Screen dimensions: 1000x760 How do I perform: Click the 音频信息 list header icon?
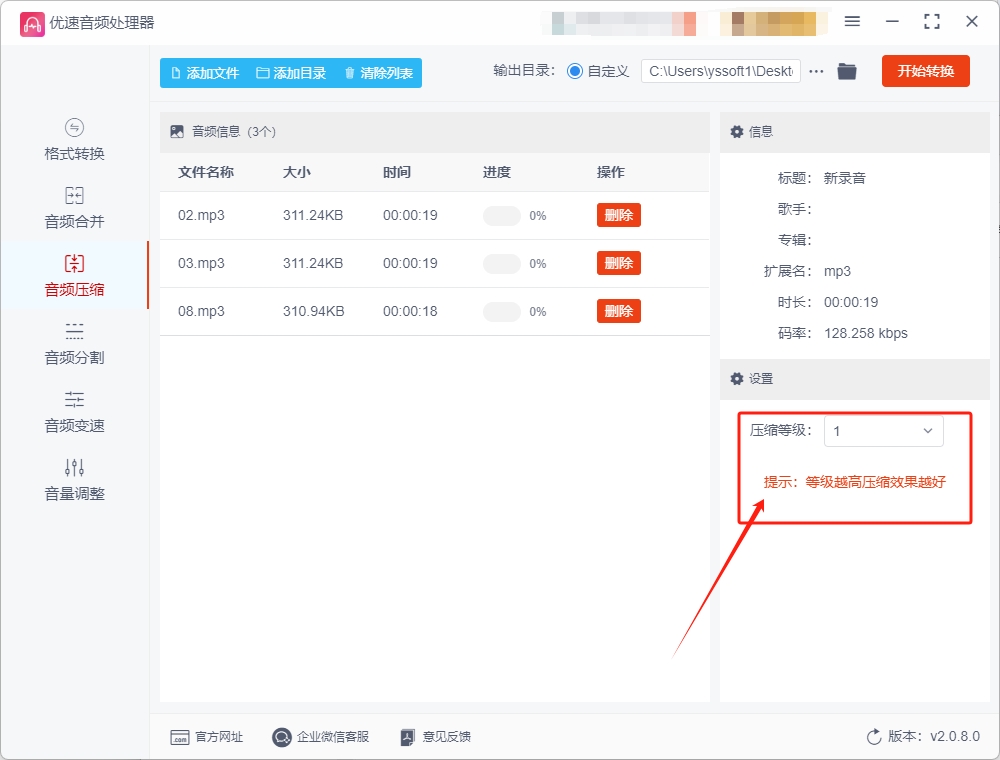[177, 132]
